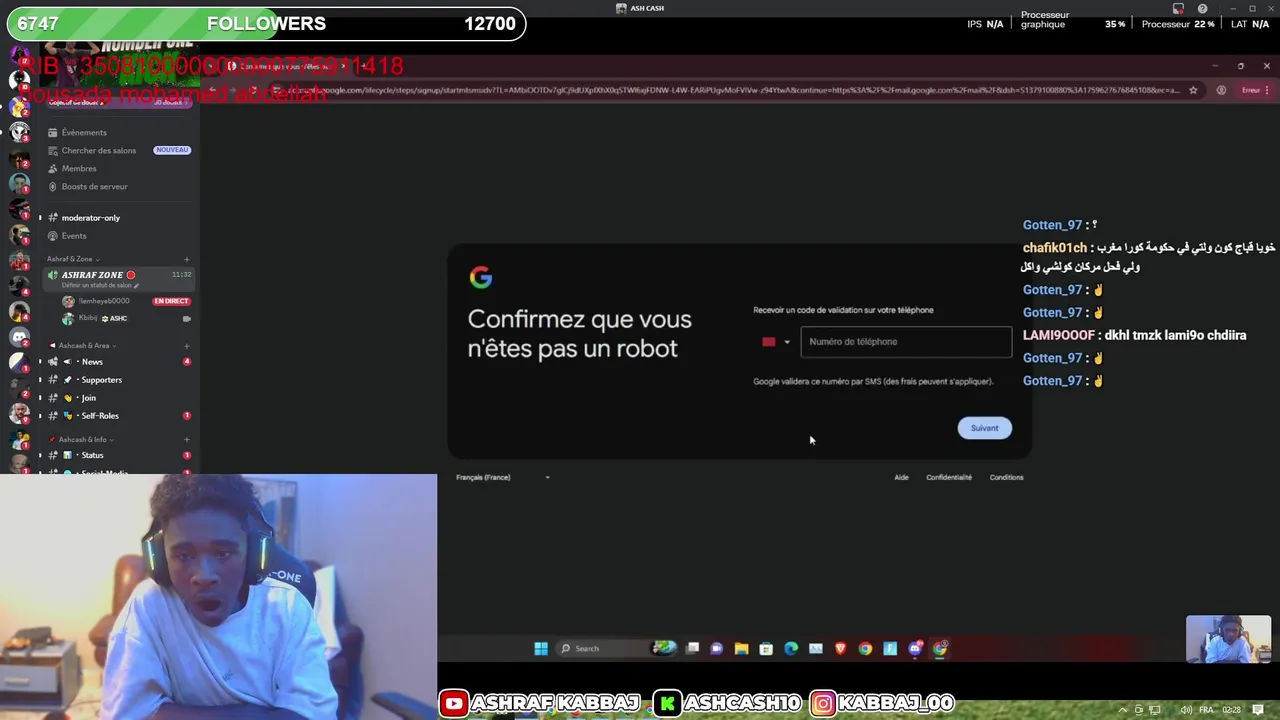Open File Explorer from streamed taskbar
This screenshot has height=720, width=1280.
[741, 648]
